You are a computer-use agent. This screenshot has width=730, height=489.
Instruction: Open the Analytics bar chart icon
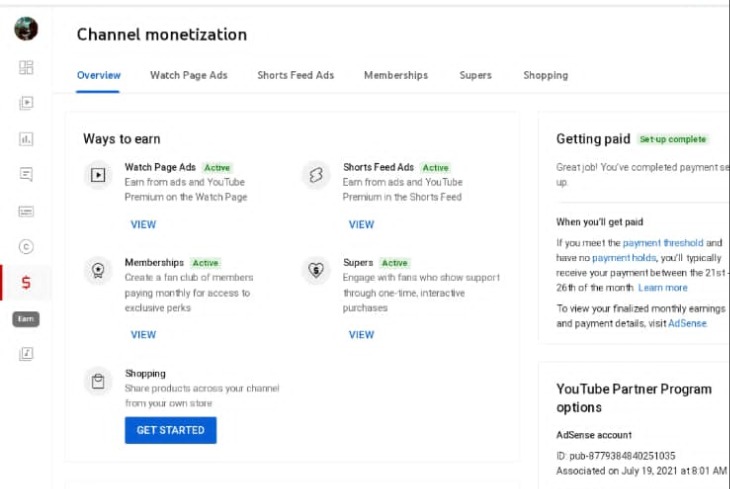click(x=26, y=139)
